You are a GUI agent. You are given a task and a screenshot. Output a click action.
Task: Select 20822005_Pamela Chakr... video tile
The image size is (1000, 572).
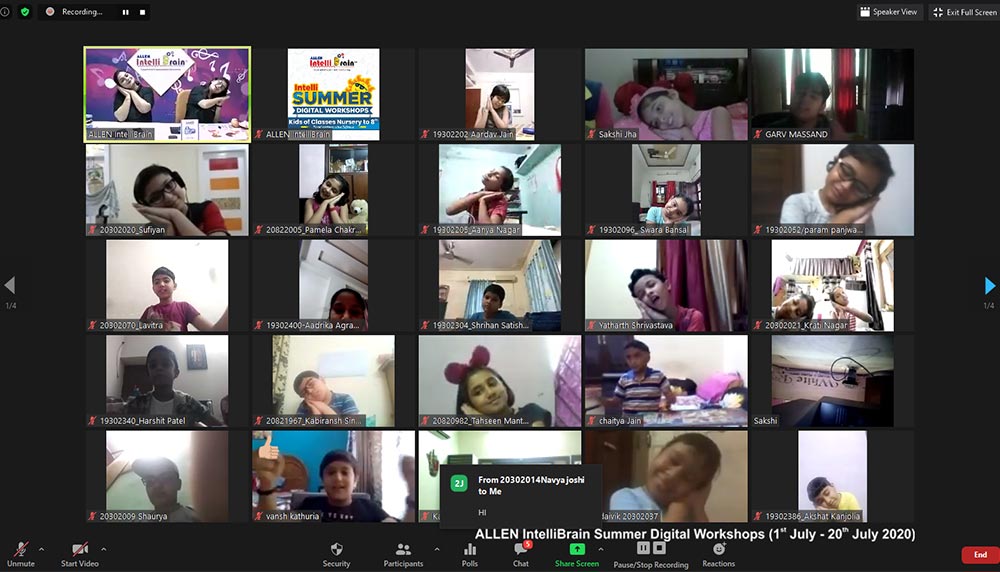[x=334, y=190]
